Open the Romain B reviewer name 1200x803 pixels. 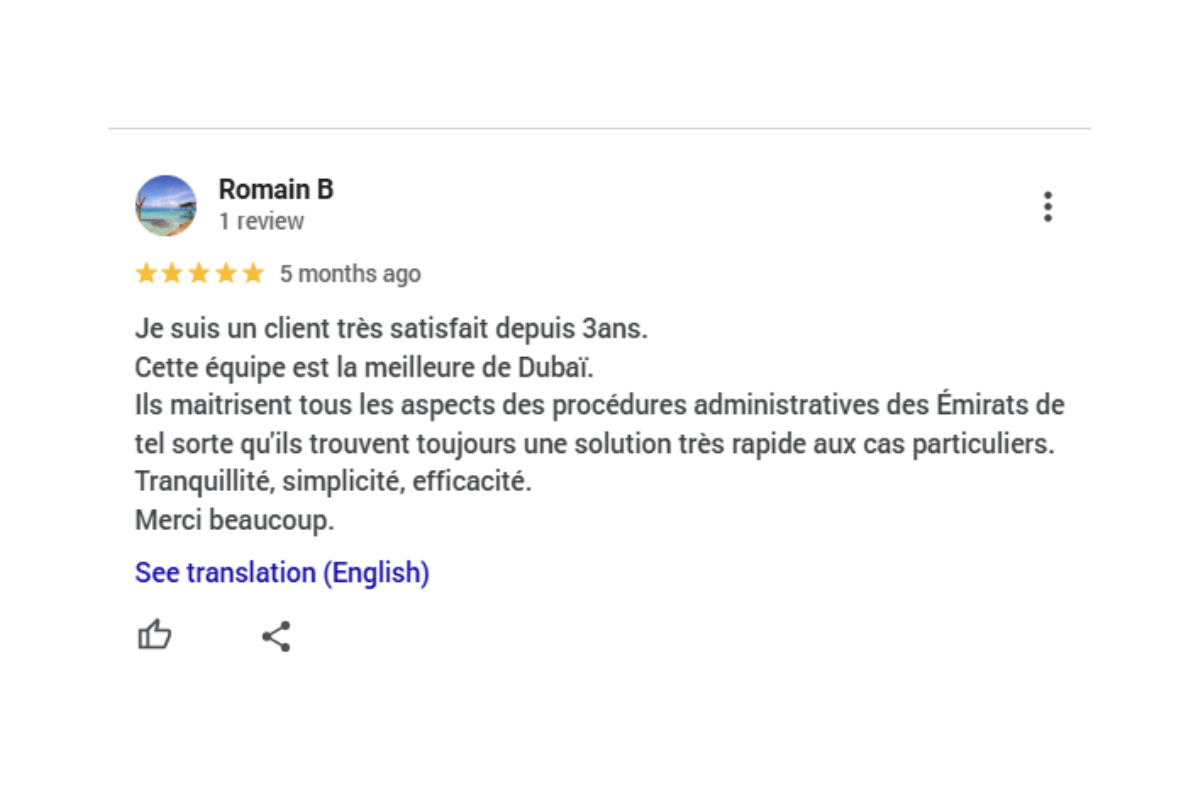pos(276,189)
